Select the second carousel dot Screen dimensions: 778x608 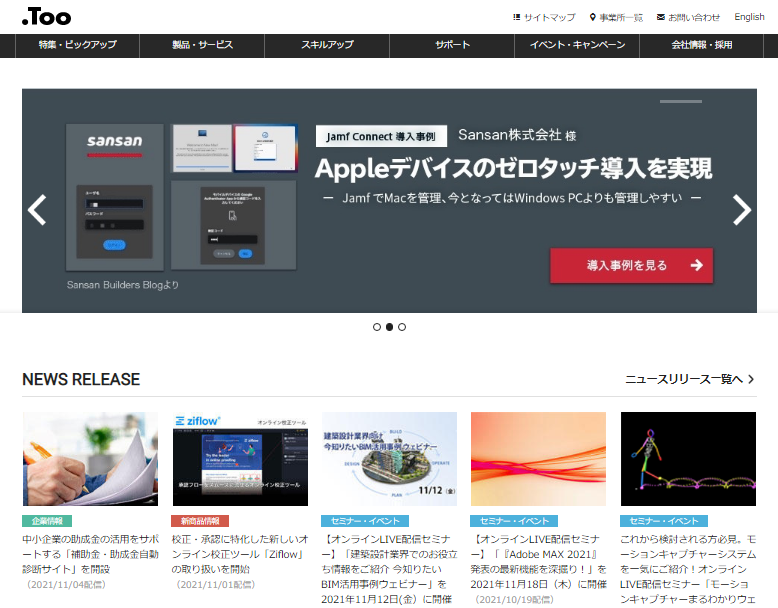click(x=389, y=327)
